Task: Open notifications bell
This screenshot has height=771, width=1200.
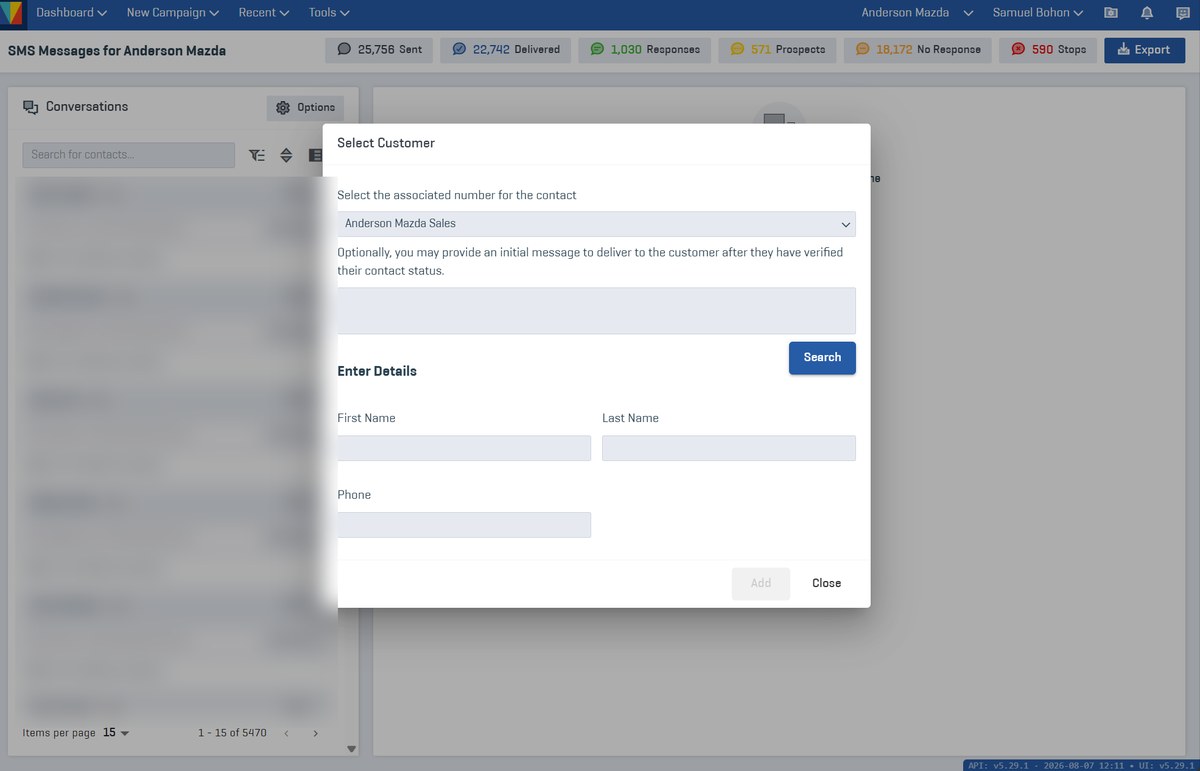Action: pos(1147,13)
